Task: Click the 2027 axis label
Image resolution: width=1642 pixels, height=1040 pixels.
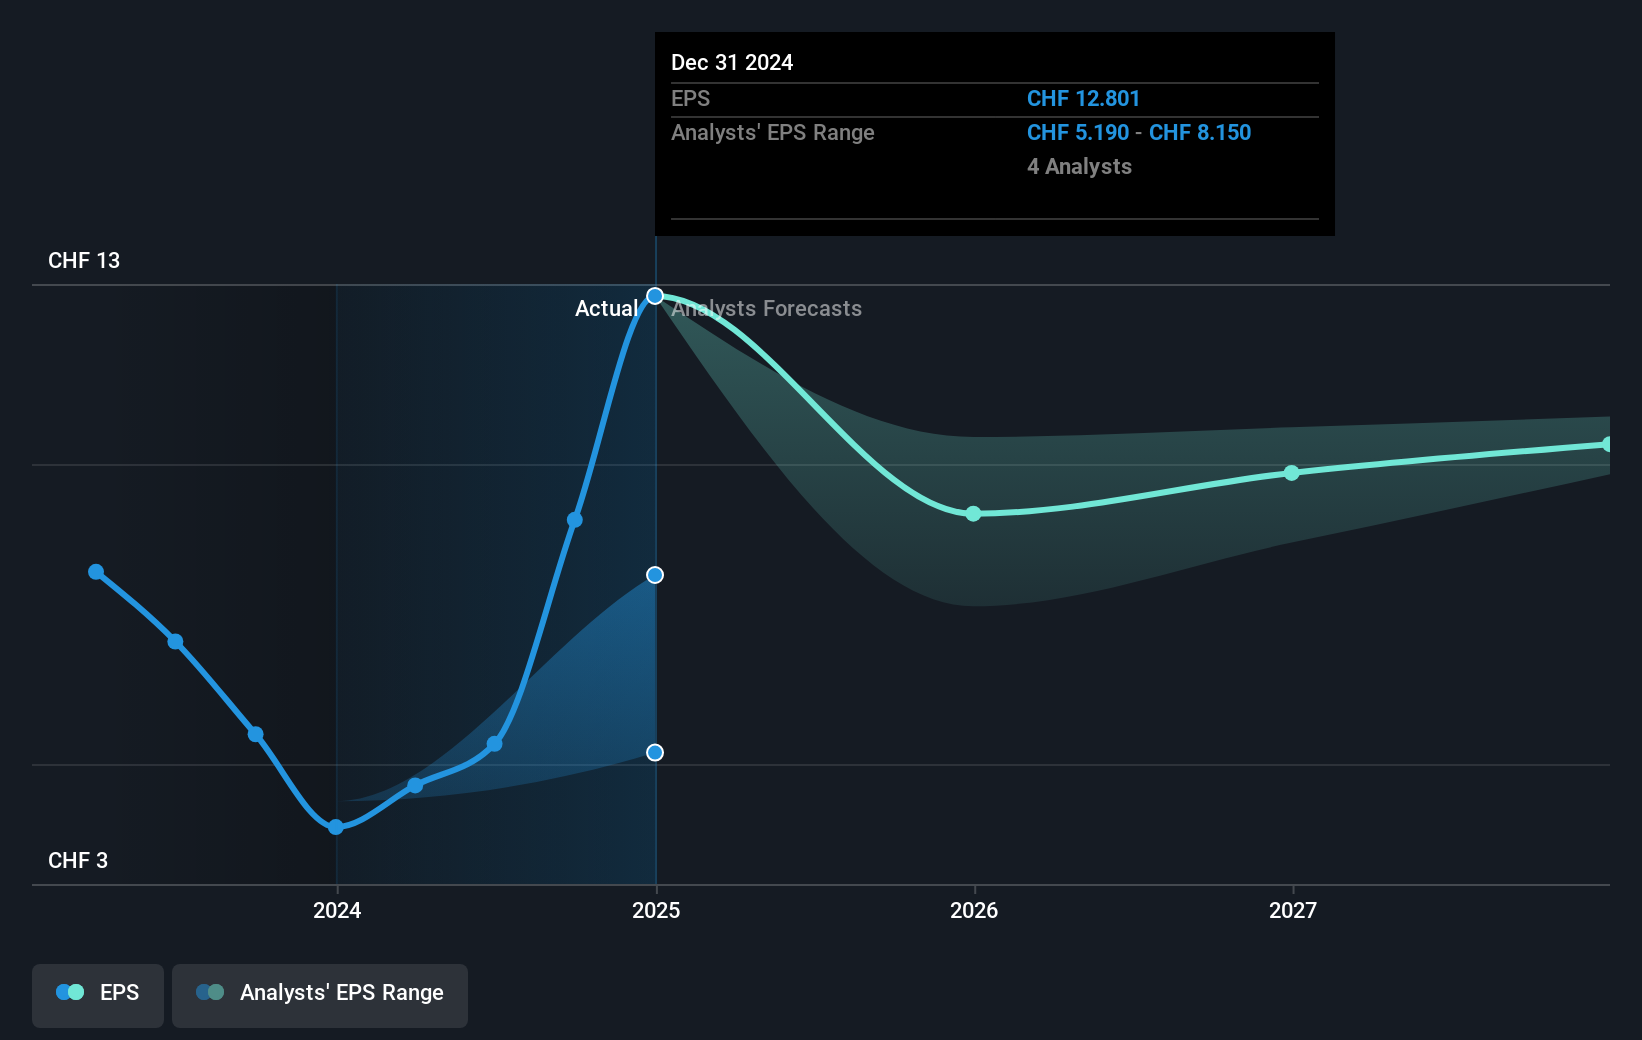Action: [x=1293, y=910]
